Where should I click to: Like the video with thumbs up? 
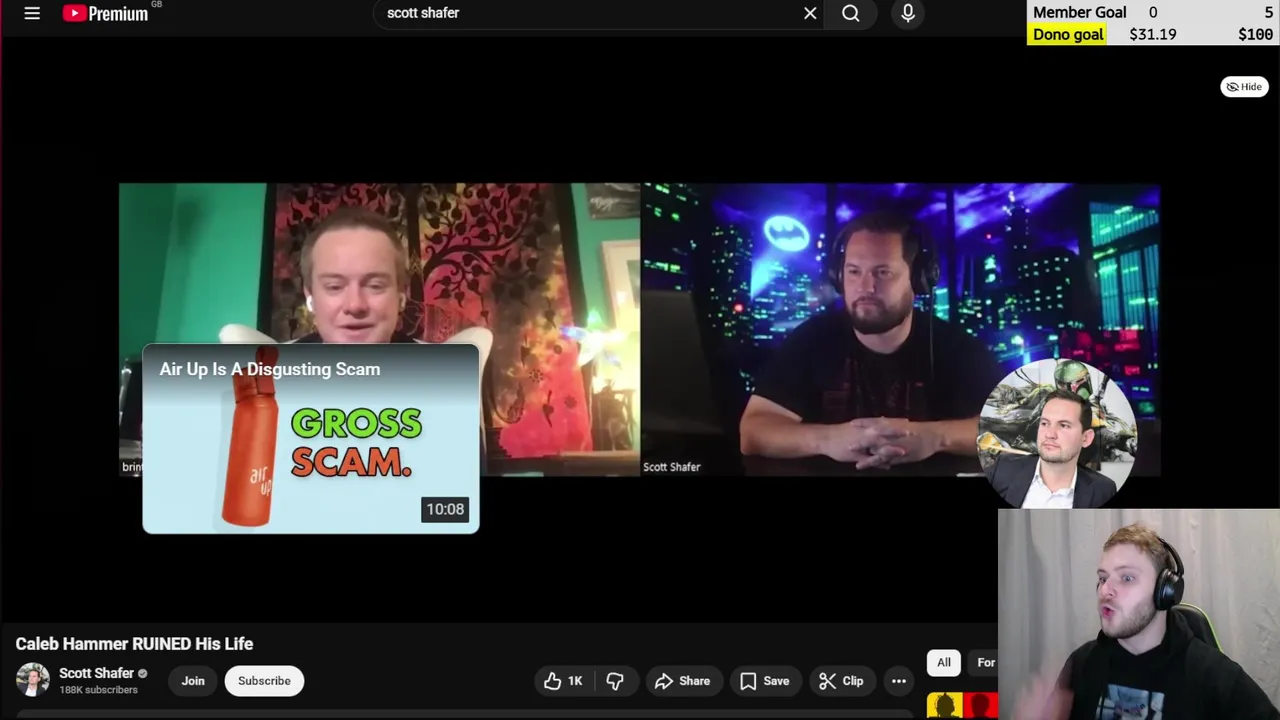562,681
